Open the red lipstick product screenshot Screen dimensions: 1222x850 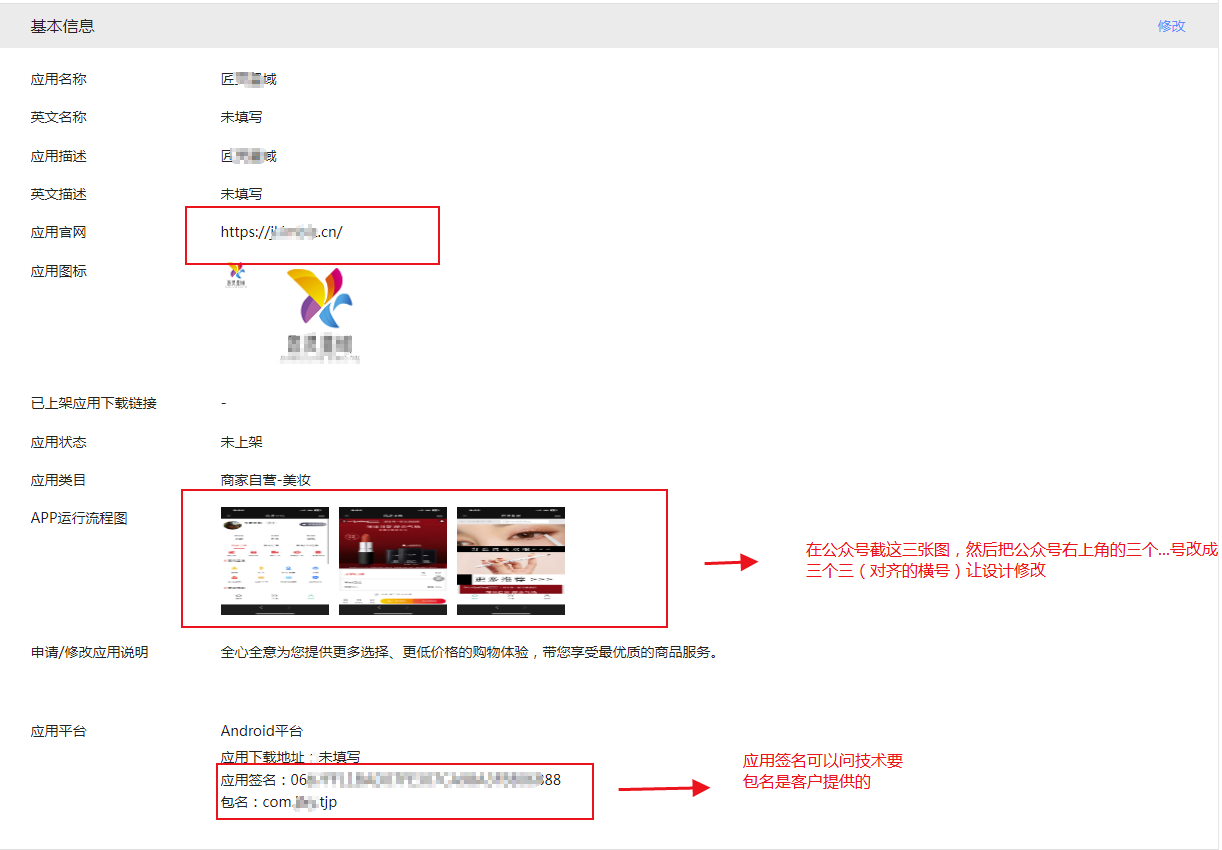393,560
